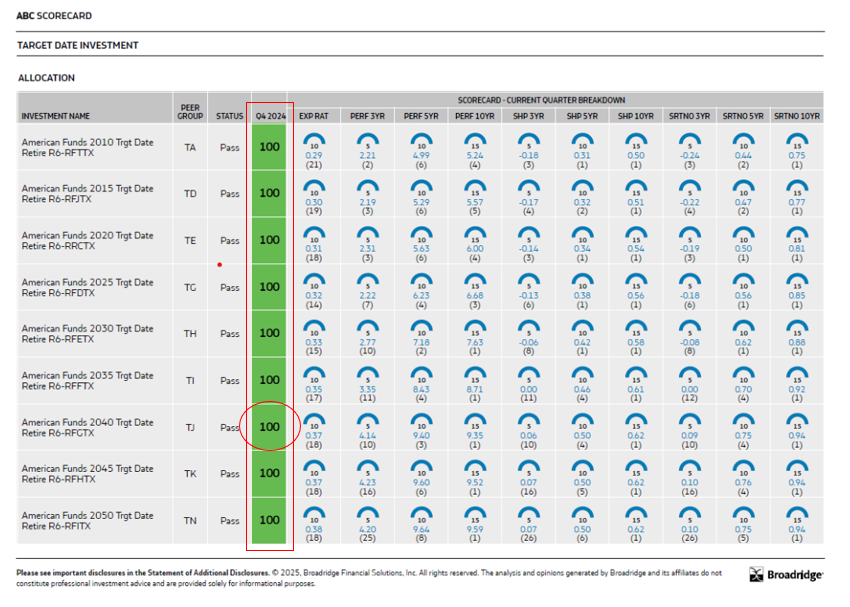The width and height of the screenshot is (850, 607).
Task: Click the TA peer group cell
Action: (x=190, y=147)
